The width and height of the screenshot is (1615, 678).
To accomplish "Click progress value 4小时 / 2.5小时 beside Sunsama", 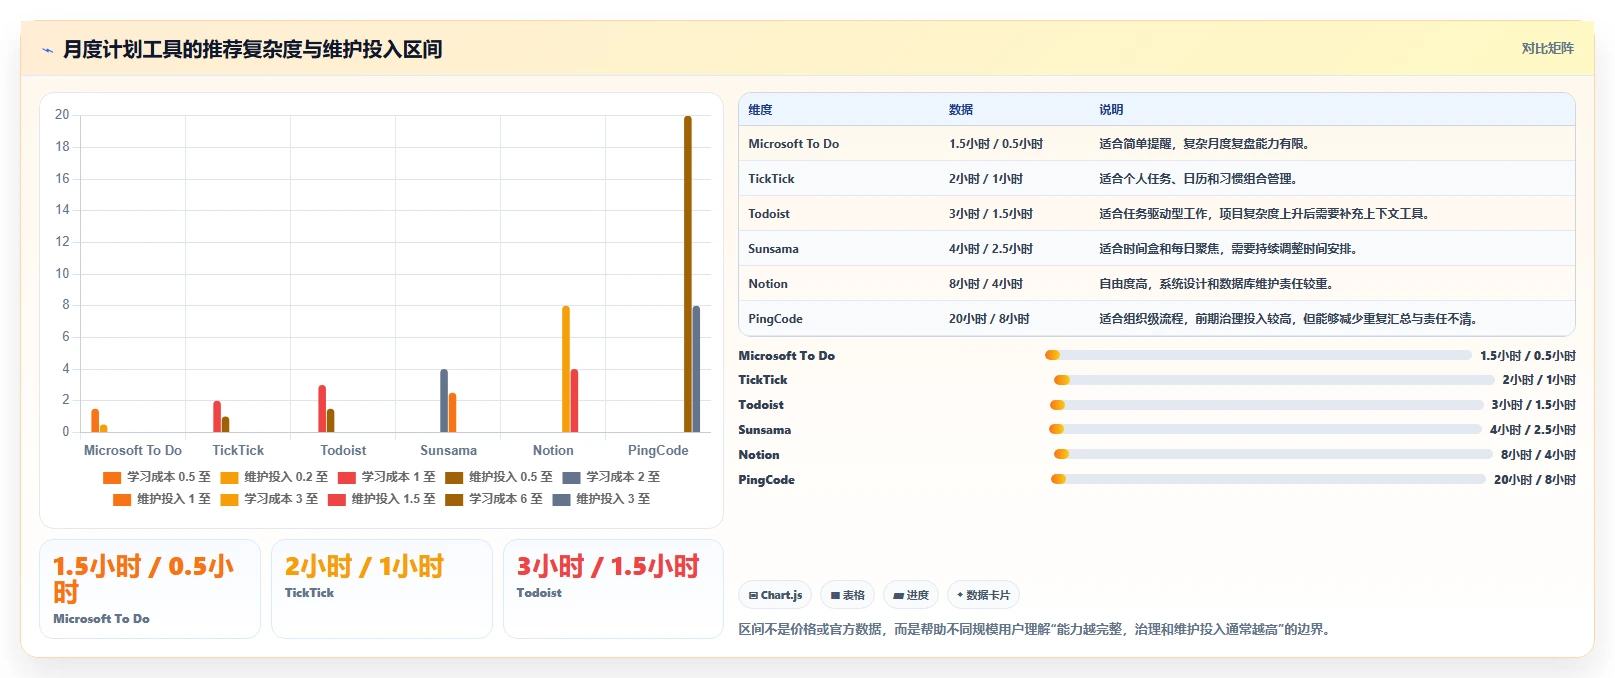I will point(1532,429).
